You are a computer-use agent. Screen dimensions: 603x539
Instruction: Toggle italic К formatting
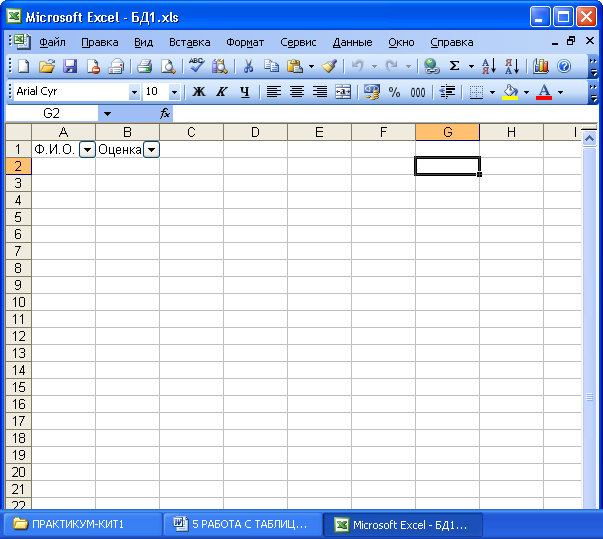point(222,92)
